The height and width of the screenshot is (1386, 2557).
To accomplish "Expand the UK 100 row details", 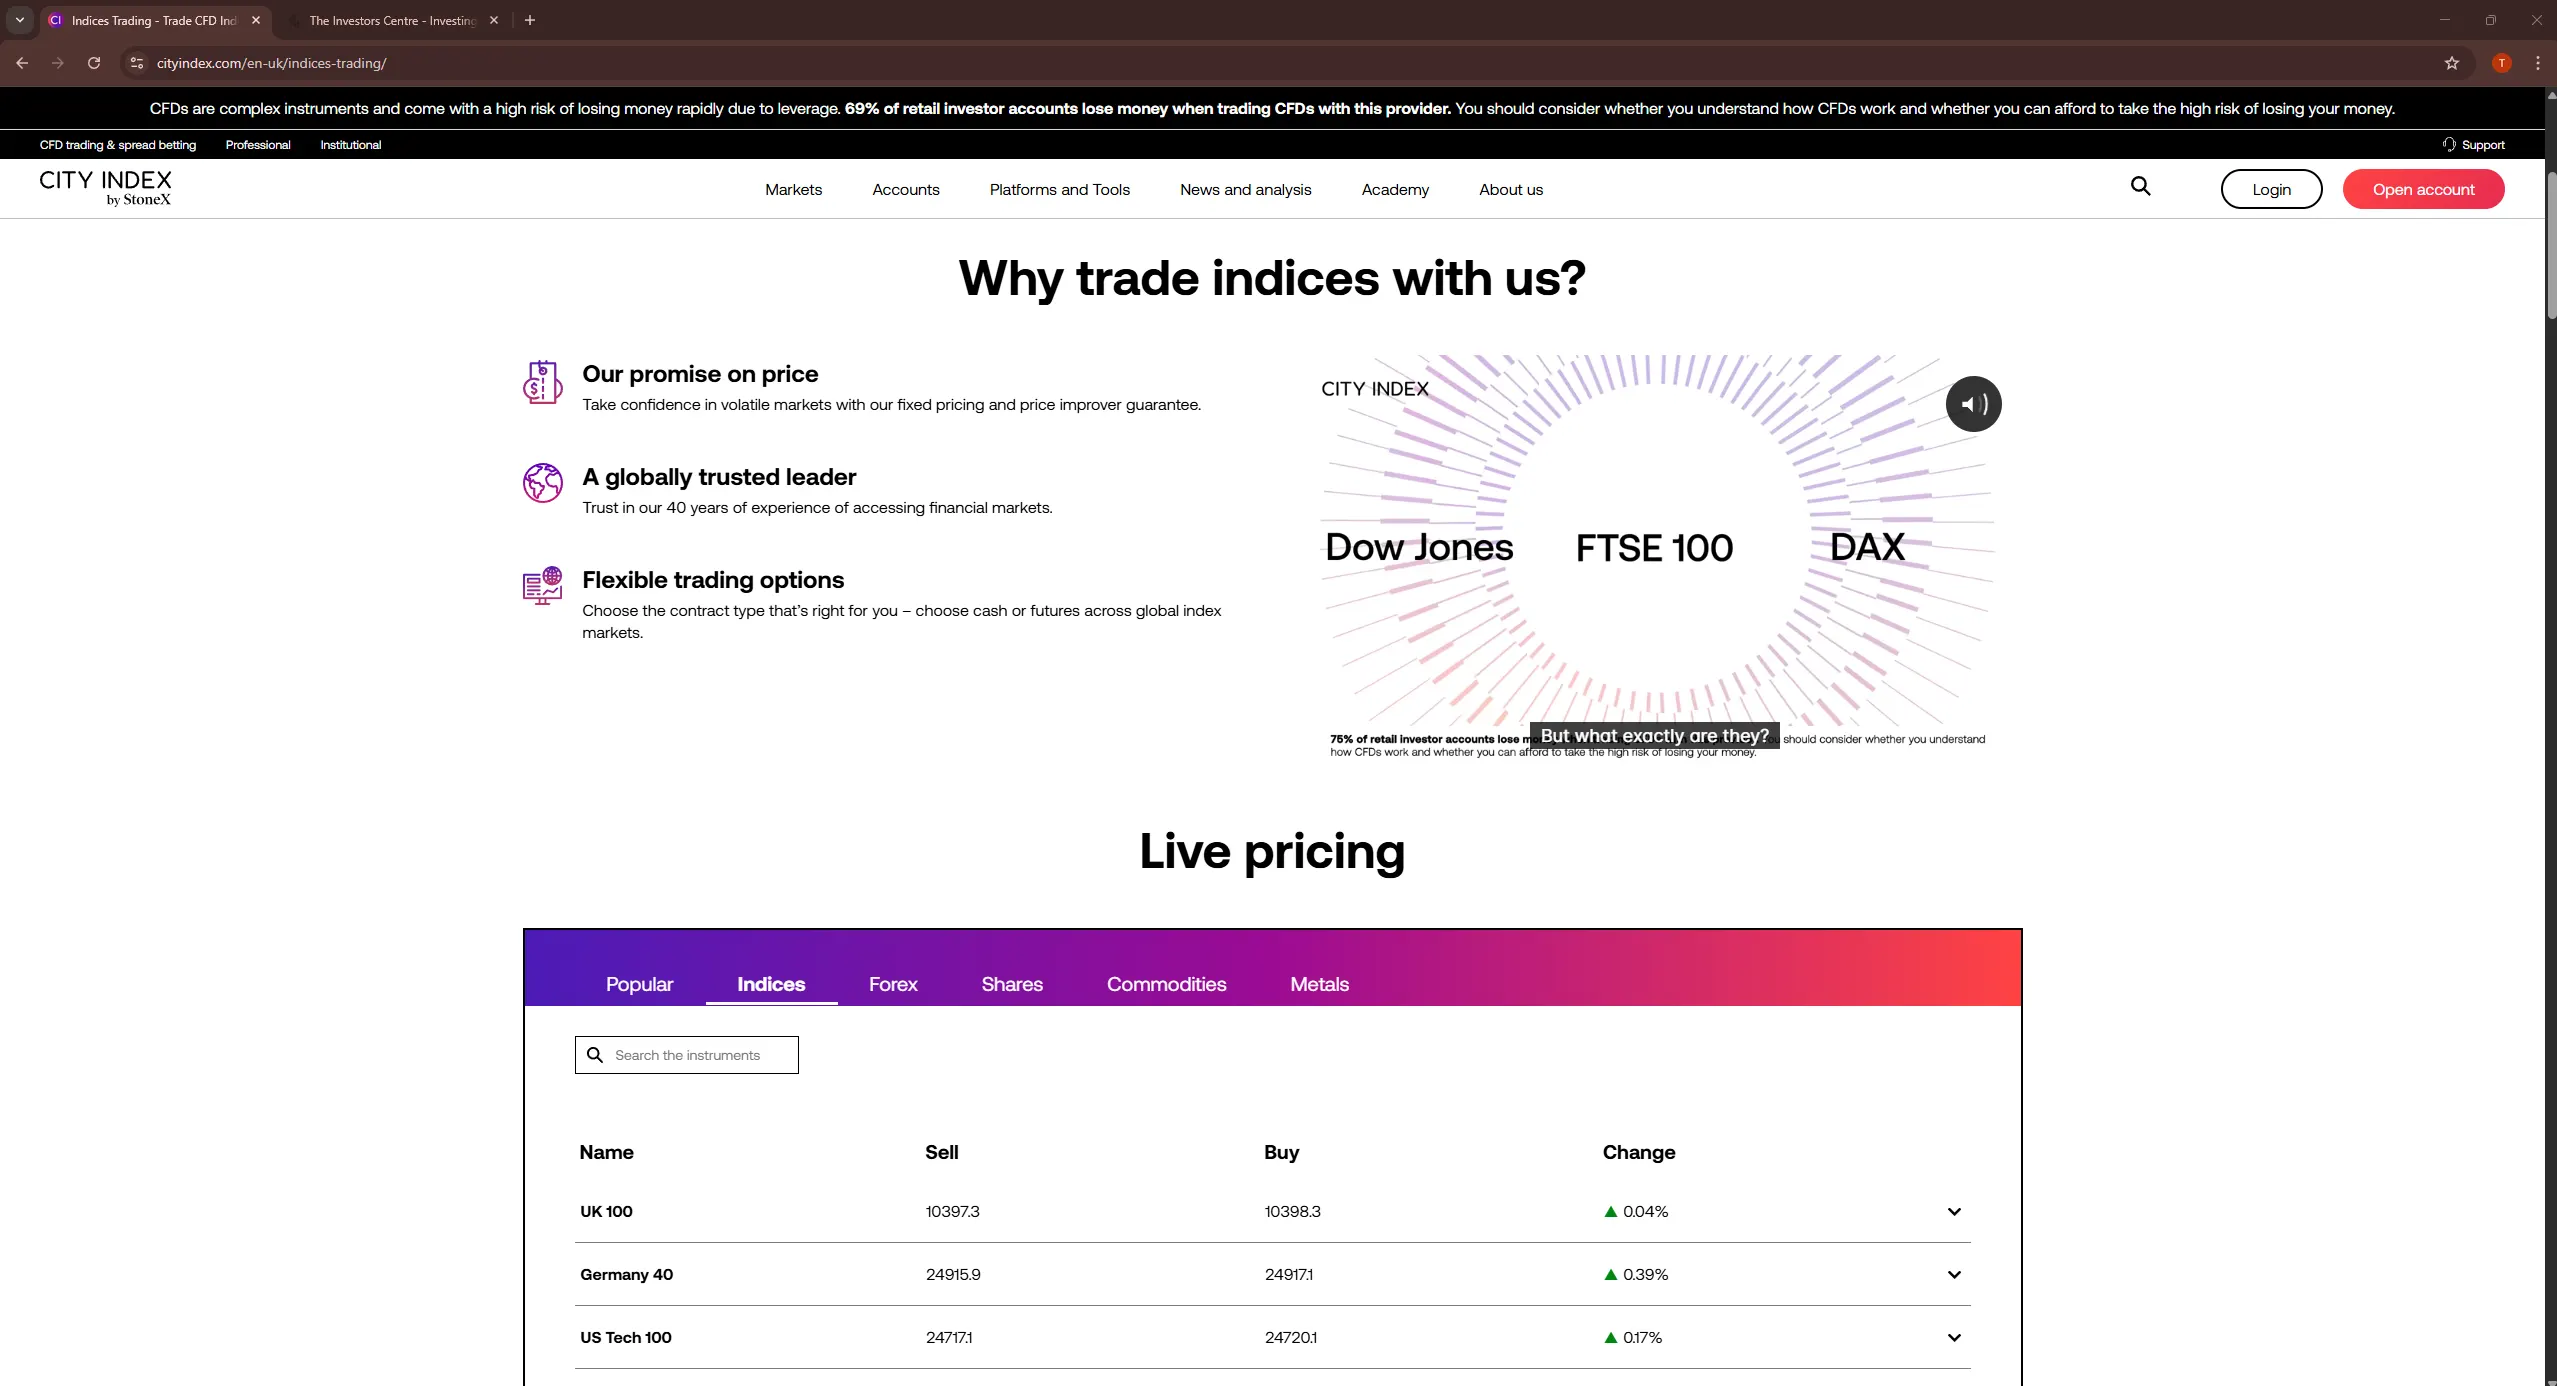I will [1954, 1211].
